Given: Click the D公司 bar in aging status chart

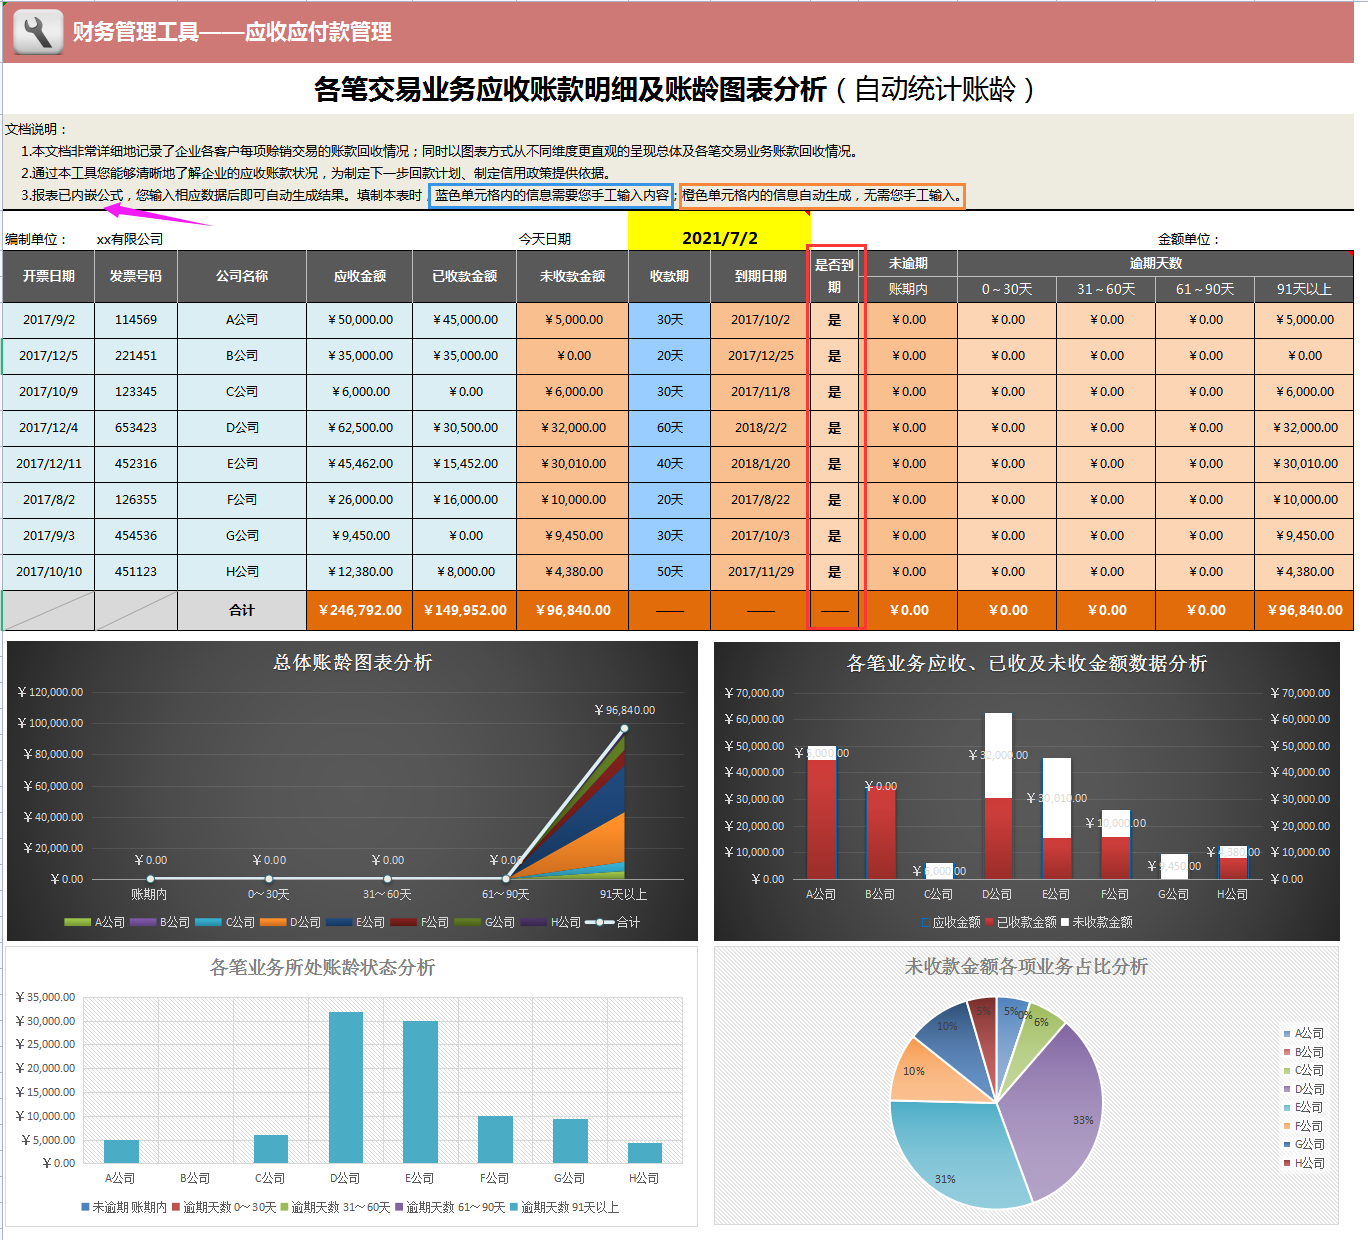Looking at the screenshot, I should coord(346,1088).
